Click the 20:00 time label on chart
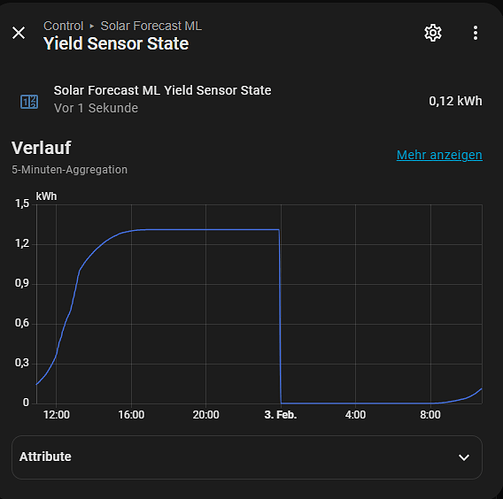 tap(206, 415)
